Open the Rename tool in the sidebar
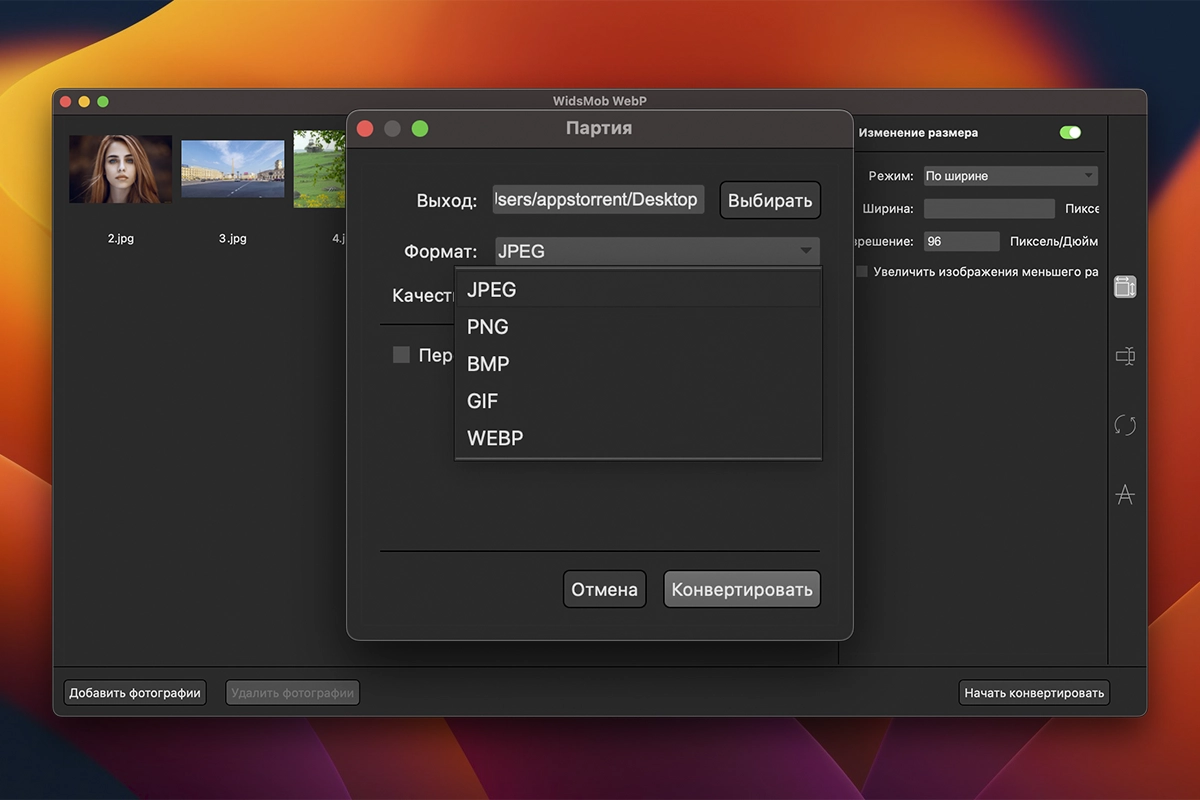The image size is (1200, 800). pyautogui.click(x=1125, y=356)
